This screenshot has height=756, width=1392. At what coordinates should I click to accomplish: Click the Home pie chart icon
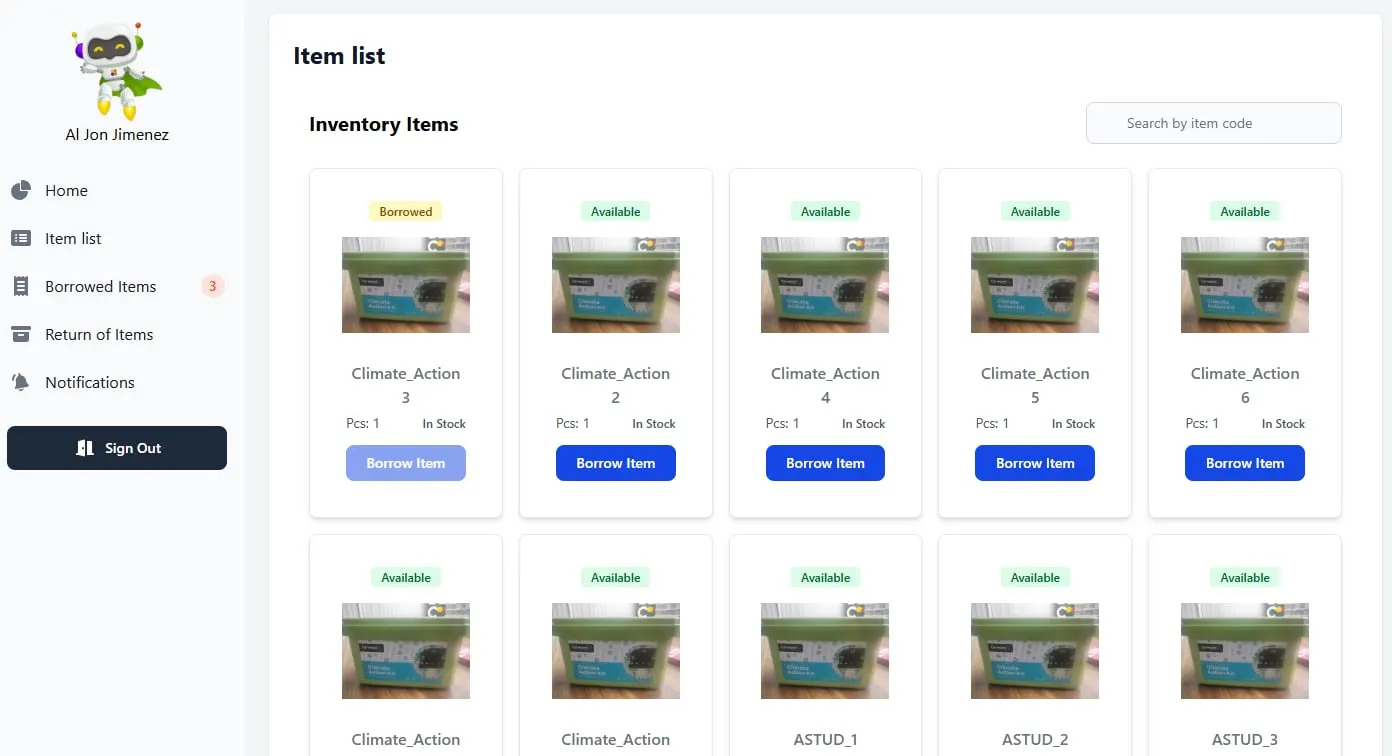(21, 190)
